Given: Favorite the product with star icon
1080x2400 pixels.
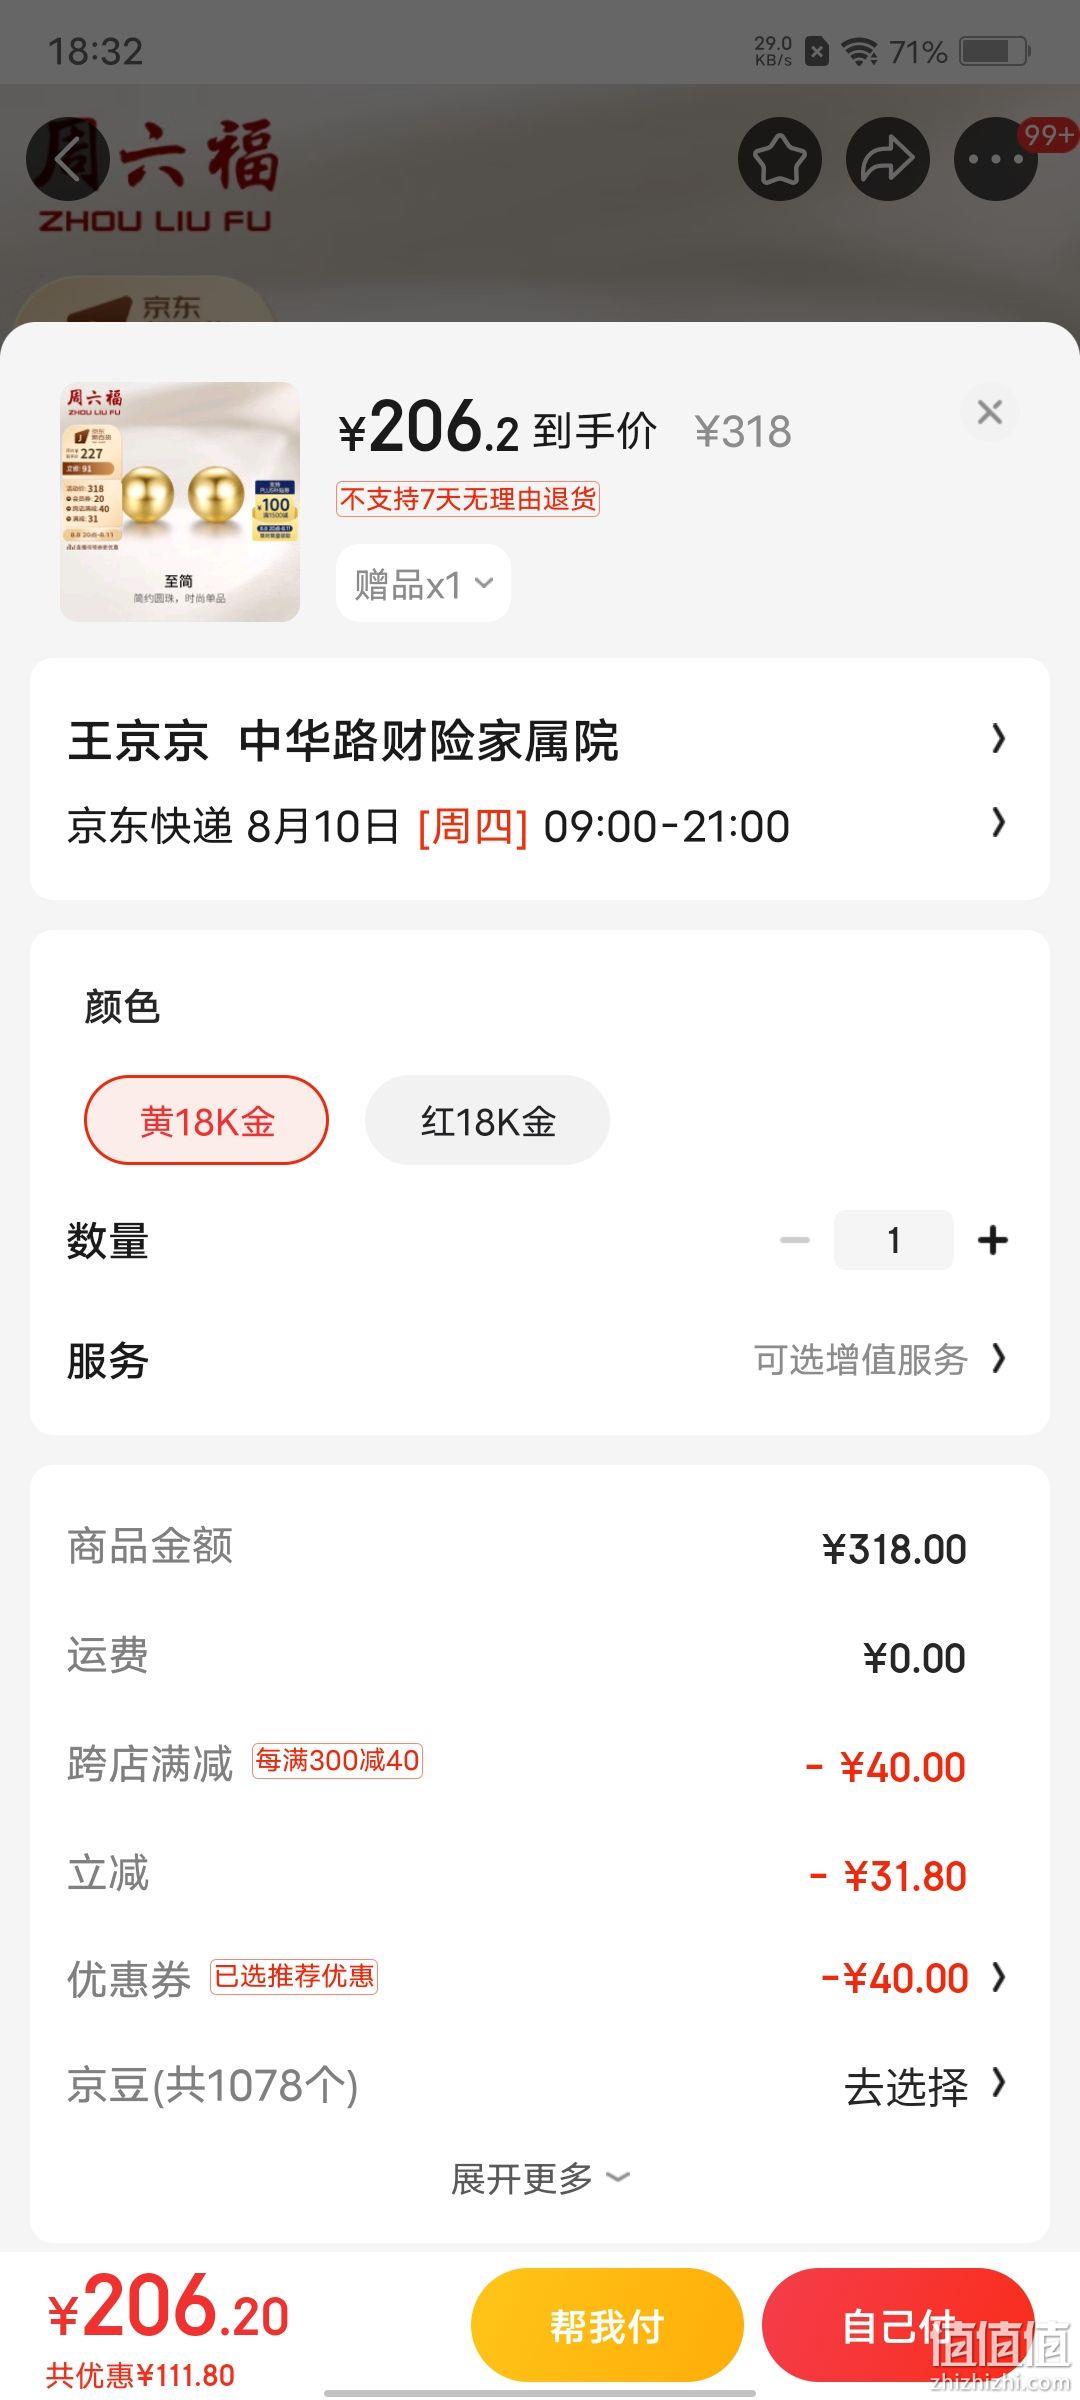Looking at the screenshot, I should click(780, 159).
